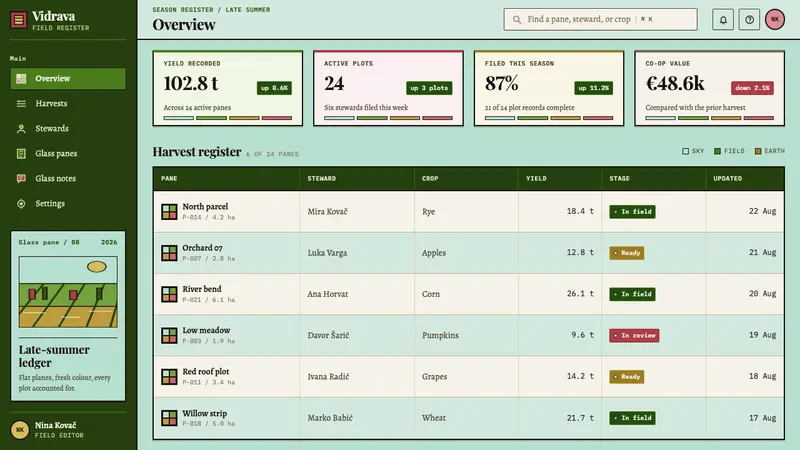
Task: Click the Glass notes speech icon
Action: click(21, 179)
